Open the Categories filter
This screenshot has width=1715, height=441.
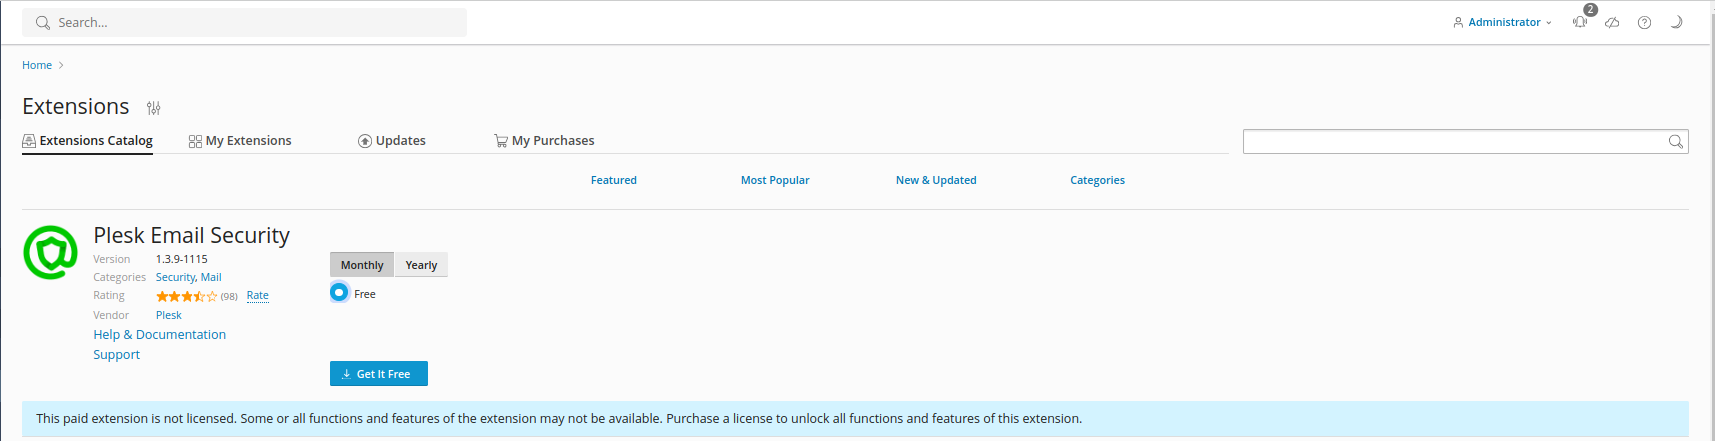[x=1097, y=180]
